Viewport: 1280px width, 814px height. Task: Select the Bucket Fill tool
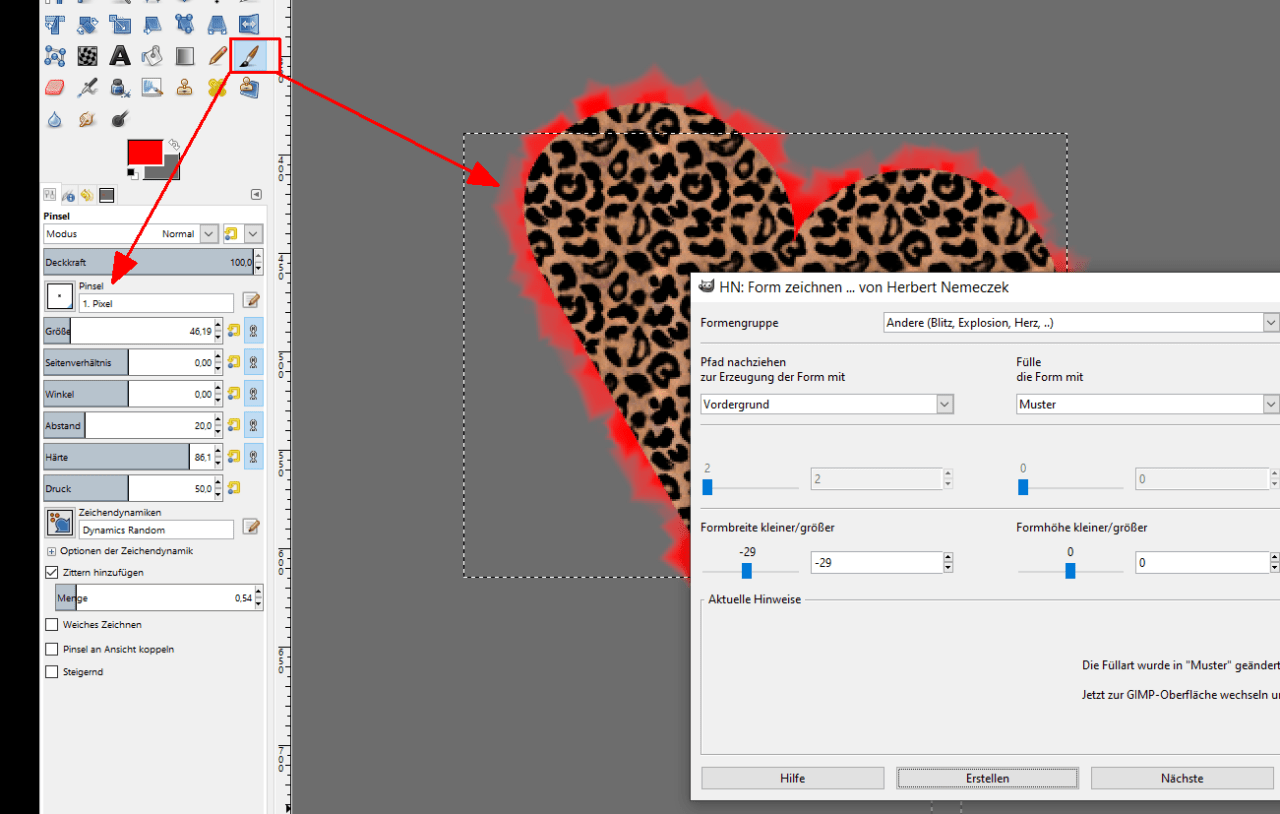click(x=151, y=56)
